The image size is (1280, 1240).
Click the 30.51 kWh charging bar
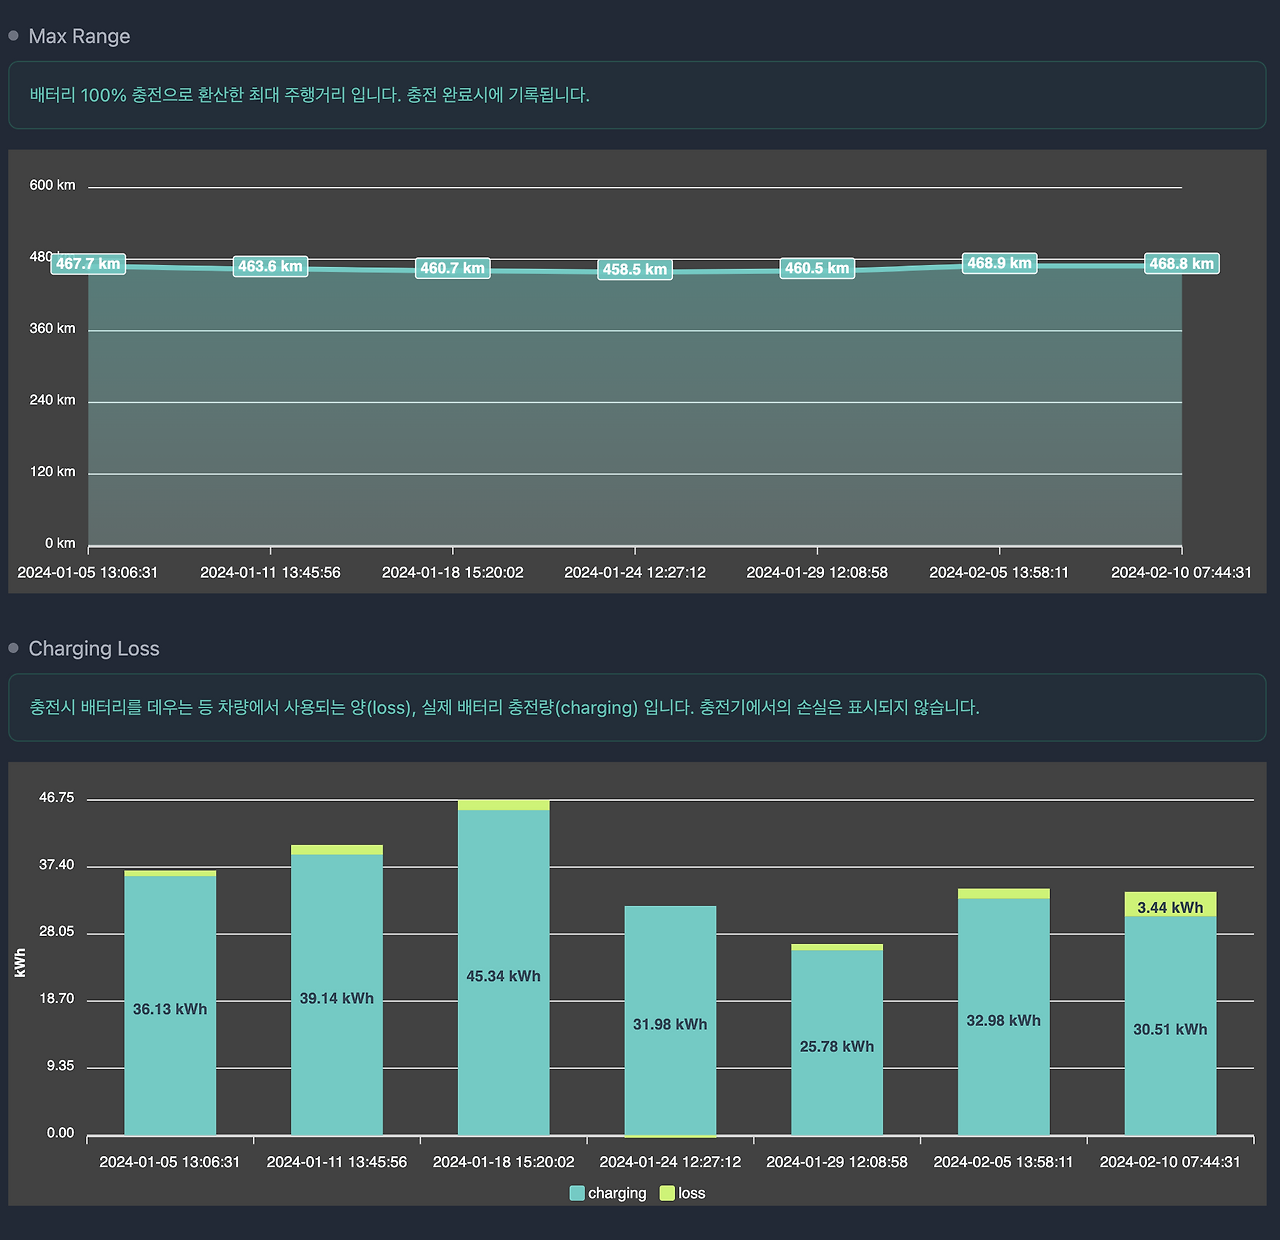[x=1171, y=1026]
